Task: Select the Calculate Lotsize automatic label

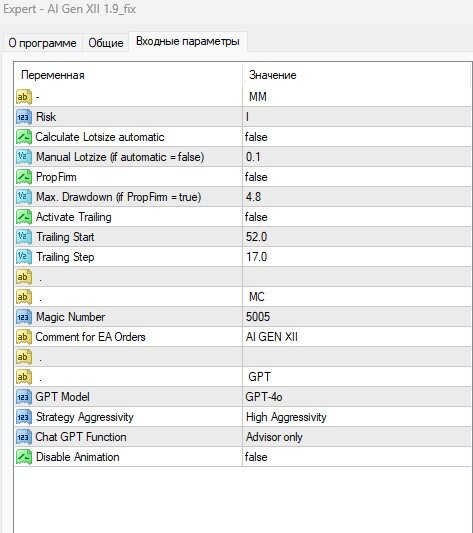Action: (x=100, y=137)
